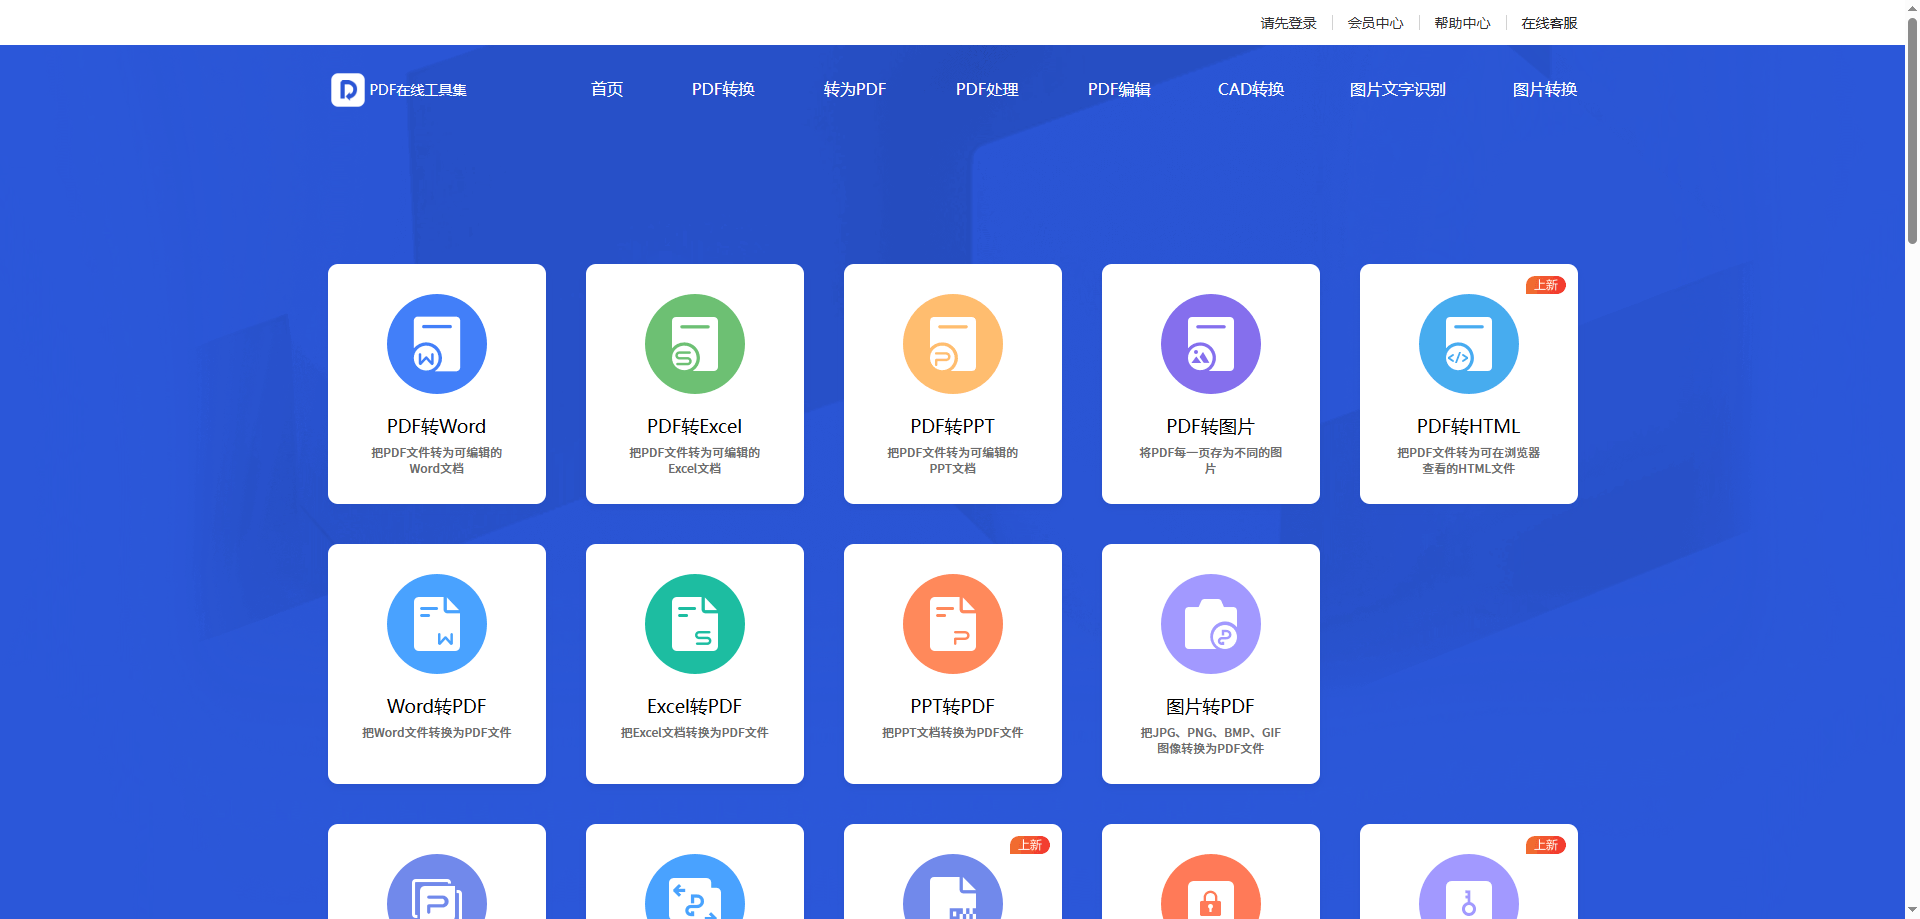Open the Word转PDF blue icon
Viewport: 1920px width, 919px height.
click(437, 624)
